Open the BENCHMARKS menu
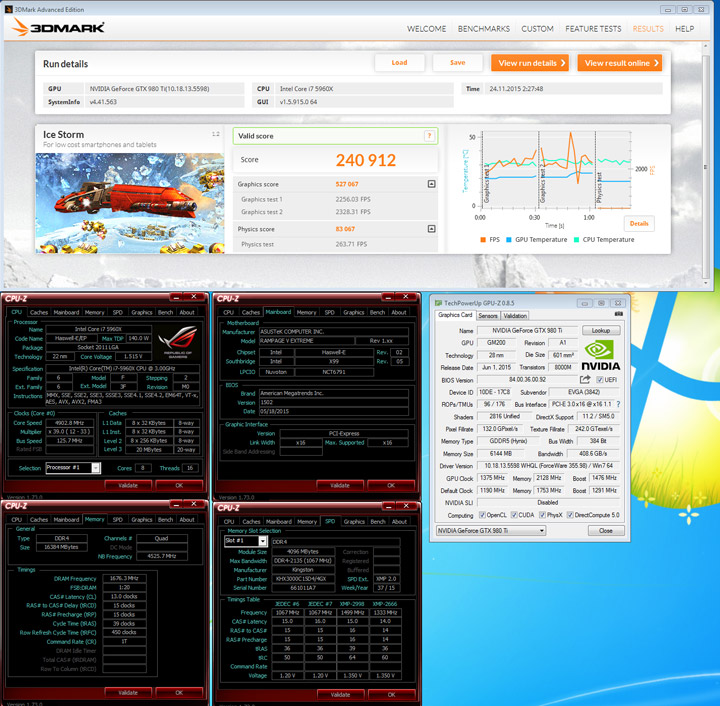Screen dimensions: 720x706 point(484,29)
